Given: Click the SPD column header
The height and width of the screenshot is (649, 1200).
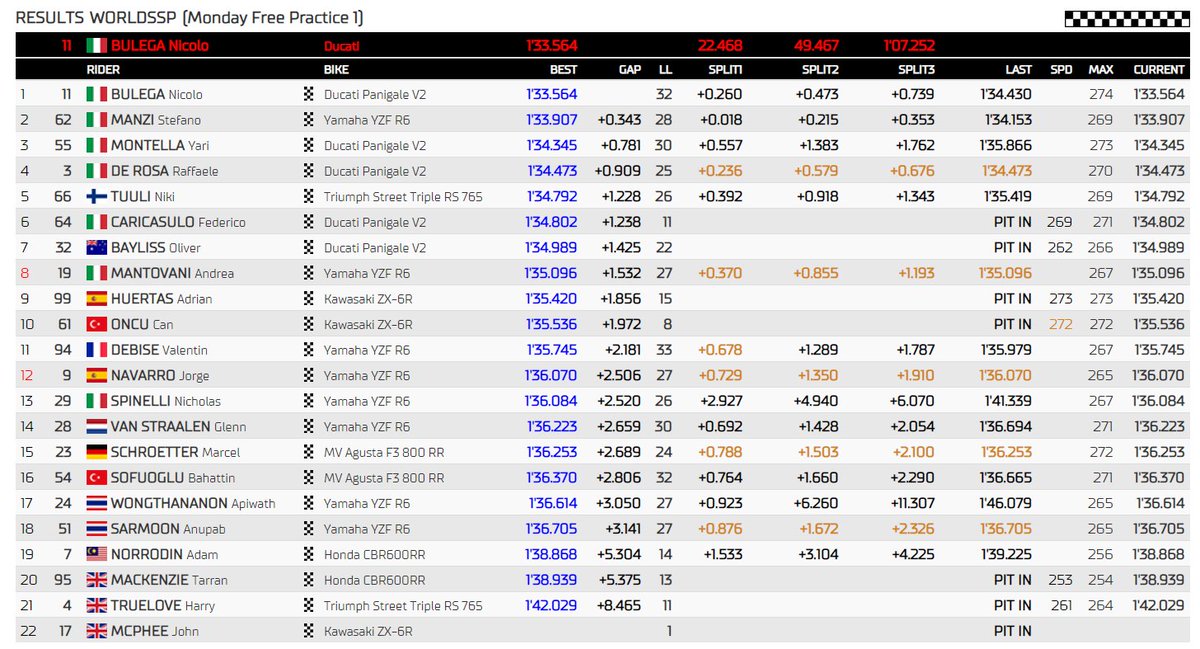Looking at the screenshot, I should click(x=1061, y=70).
